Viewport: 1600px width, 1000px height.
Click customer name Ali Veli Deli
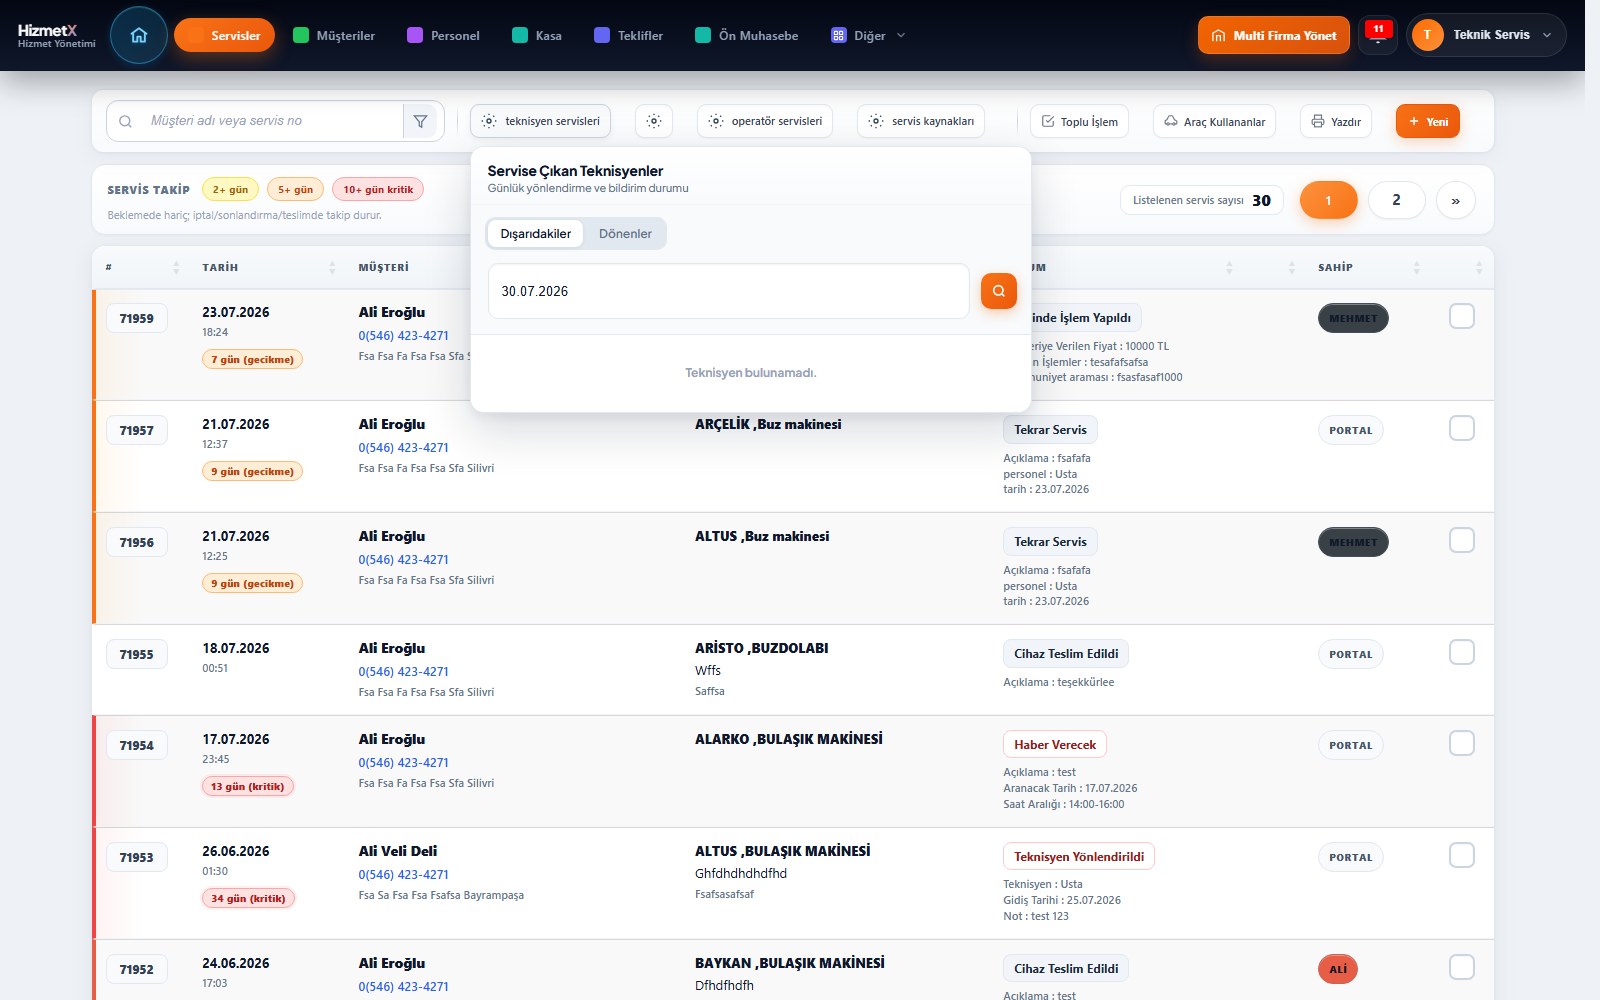tap(398, 851)
